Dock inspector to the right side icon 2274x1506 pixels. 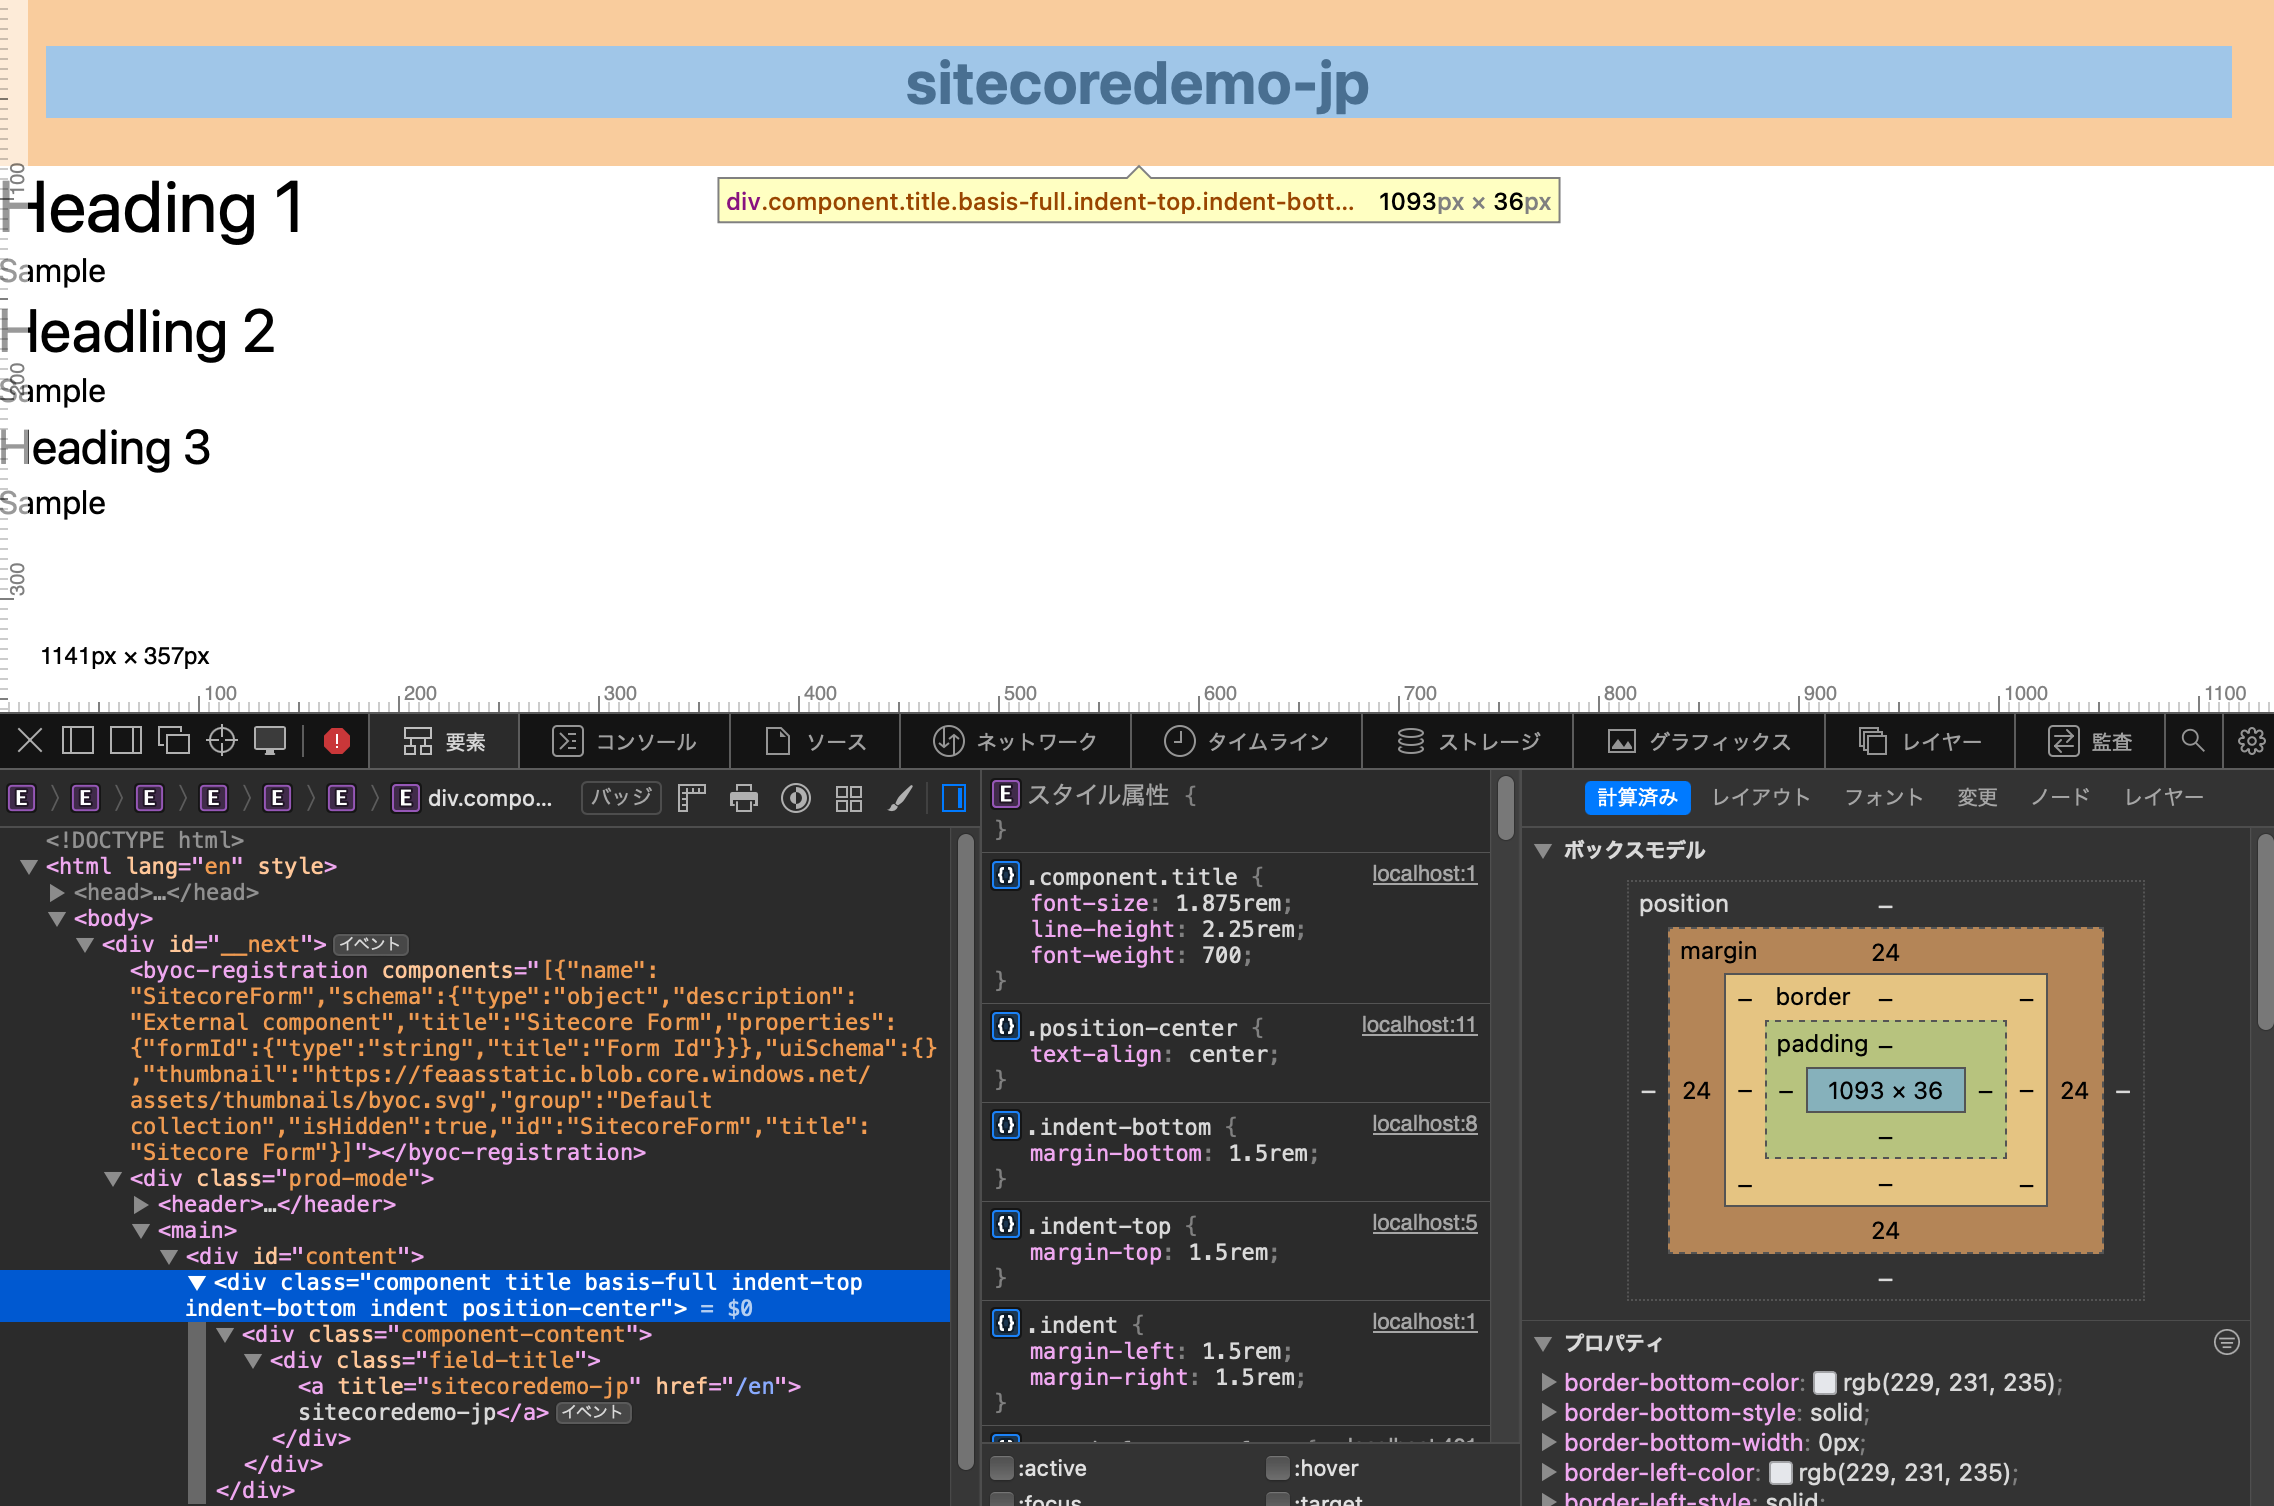(126, 741)
